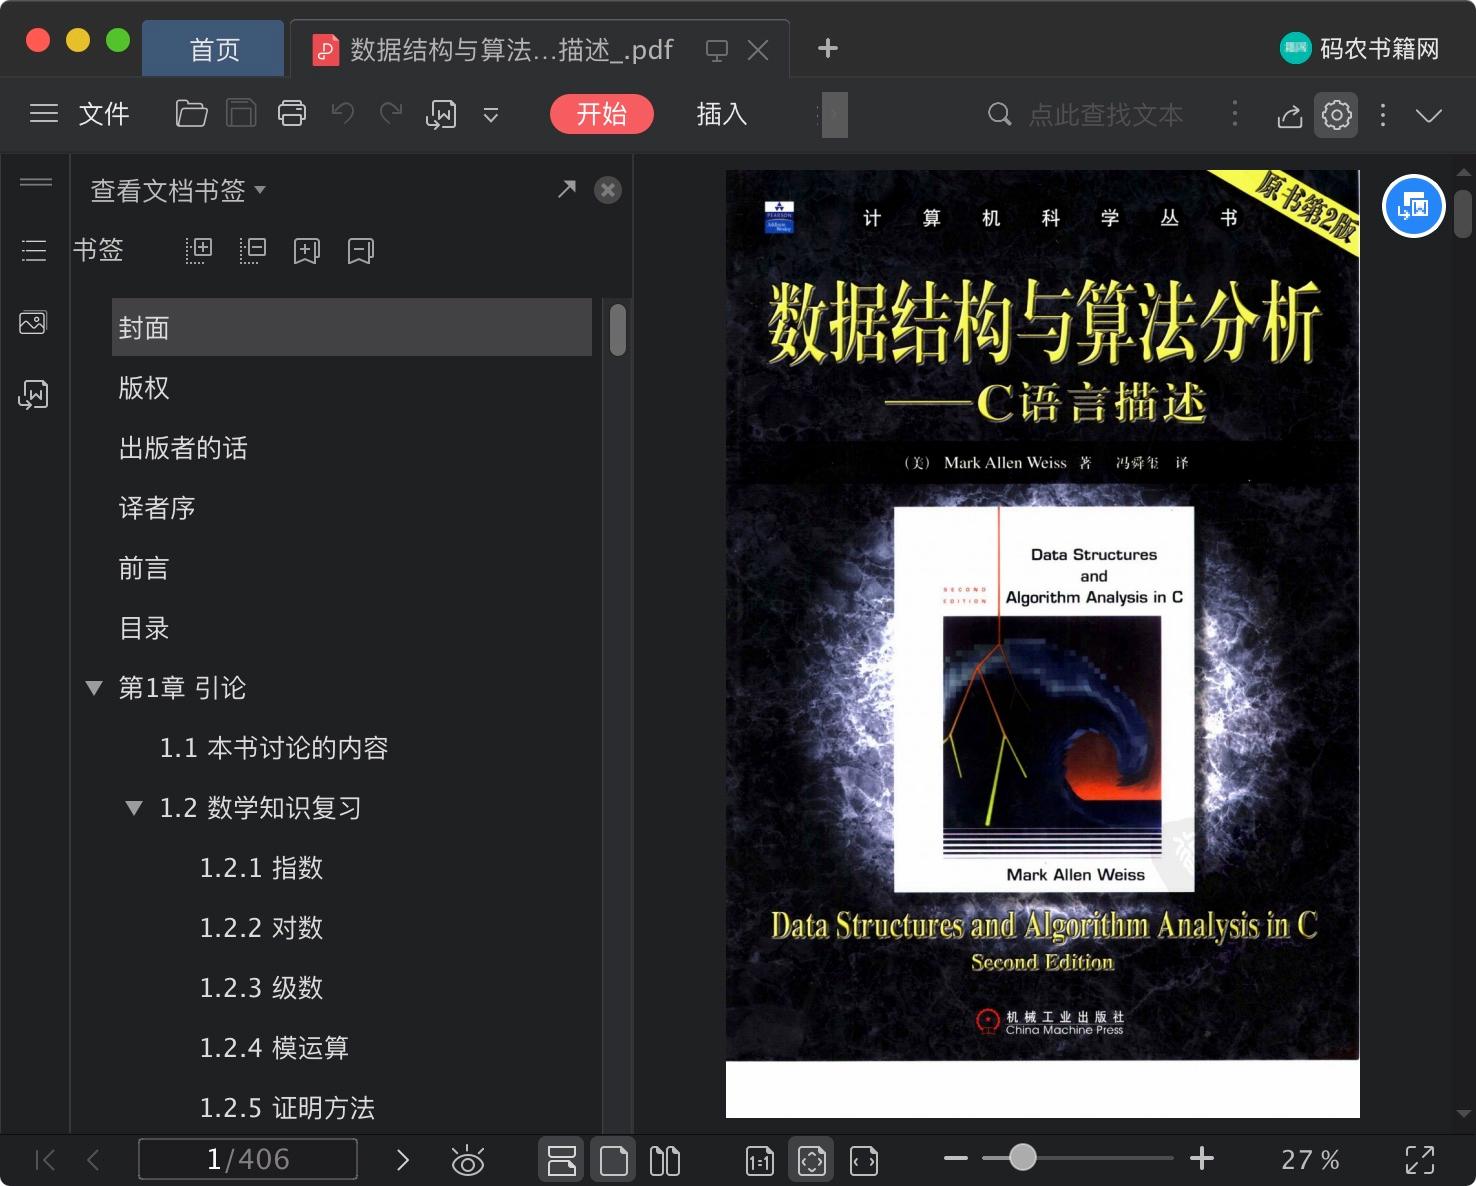Enable continuous scrolling view mode
The image size is (1476, 1186).
pyautogui.click(x=562, y=1160)
